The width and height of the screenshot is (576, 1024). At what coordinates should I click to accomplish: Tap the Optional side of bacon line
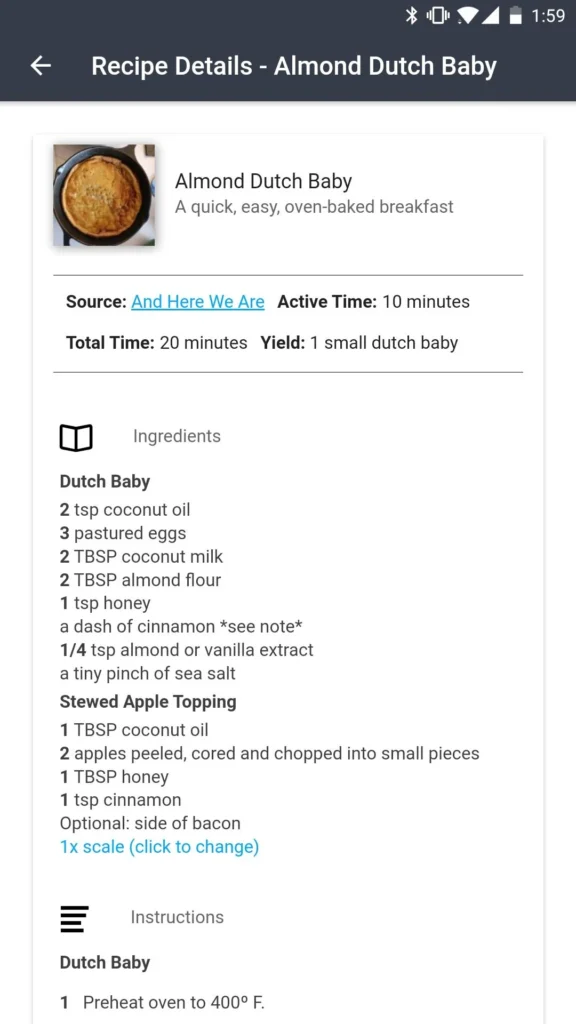coord(150,824)
